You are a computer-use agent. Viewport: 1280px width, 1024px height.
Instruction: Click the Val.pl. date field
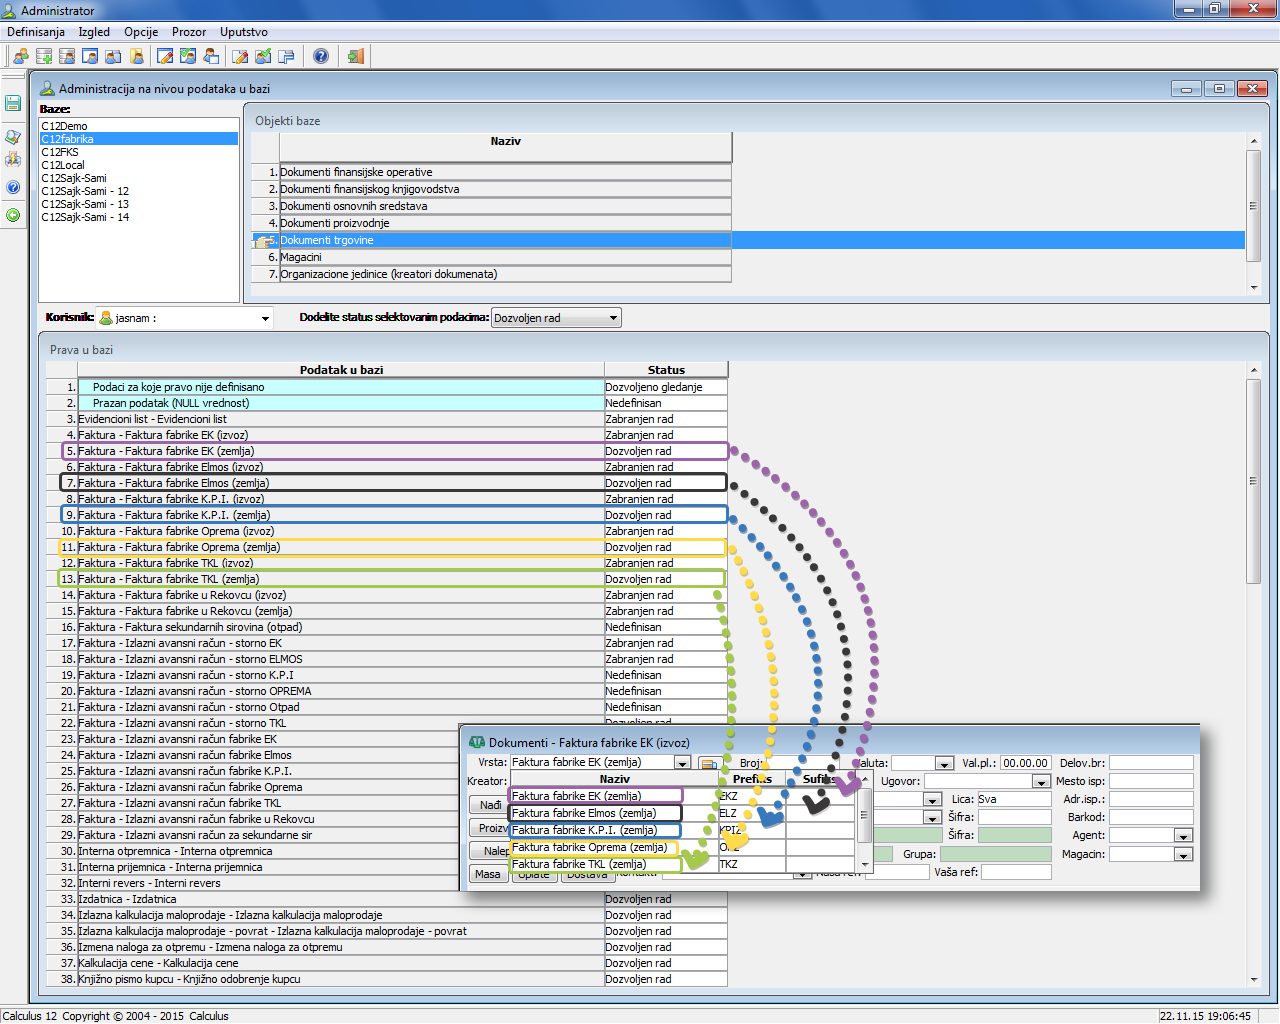point(1025,763)
